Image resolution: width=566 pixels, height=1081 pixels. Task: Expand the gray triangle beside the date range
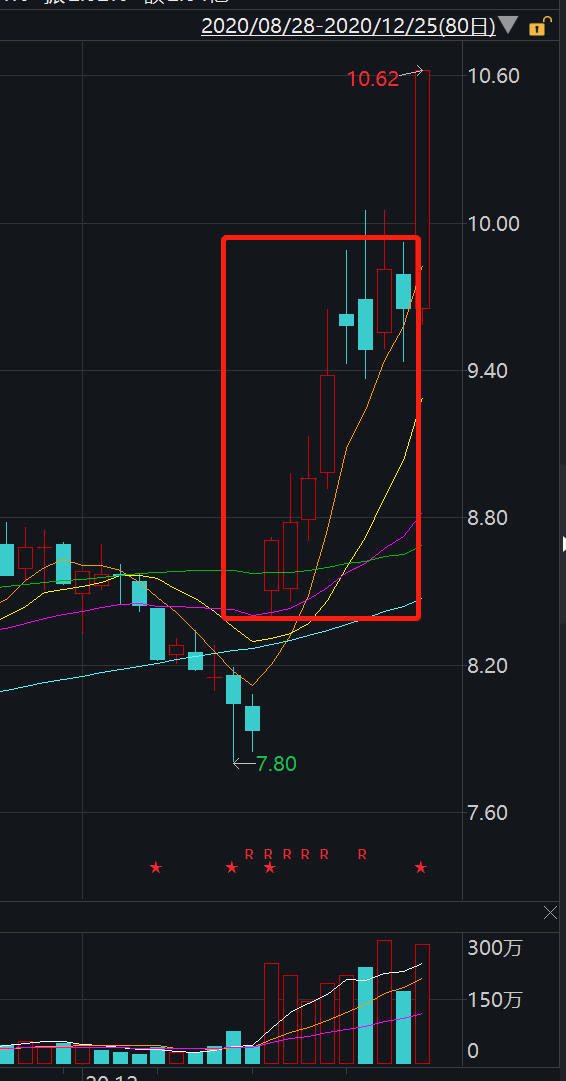[x=508, y=26]
